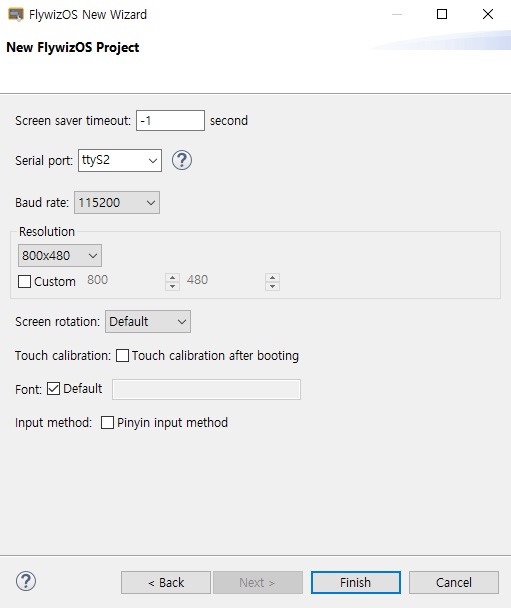Open the Baud rate 115200 dropdown
This screenshot has height=608, width=511.
117,202
